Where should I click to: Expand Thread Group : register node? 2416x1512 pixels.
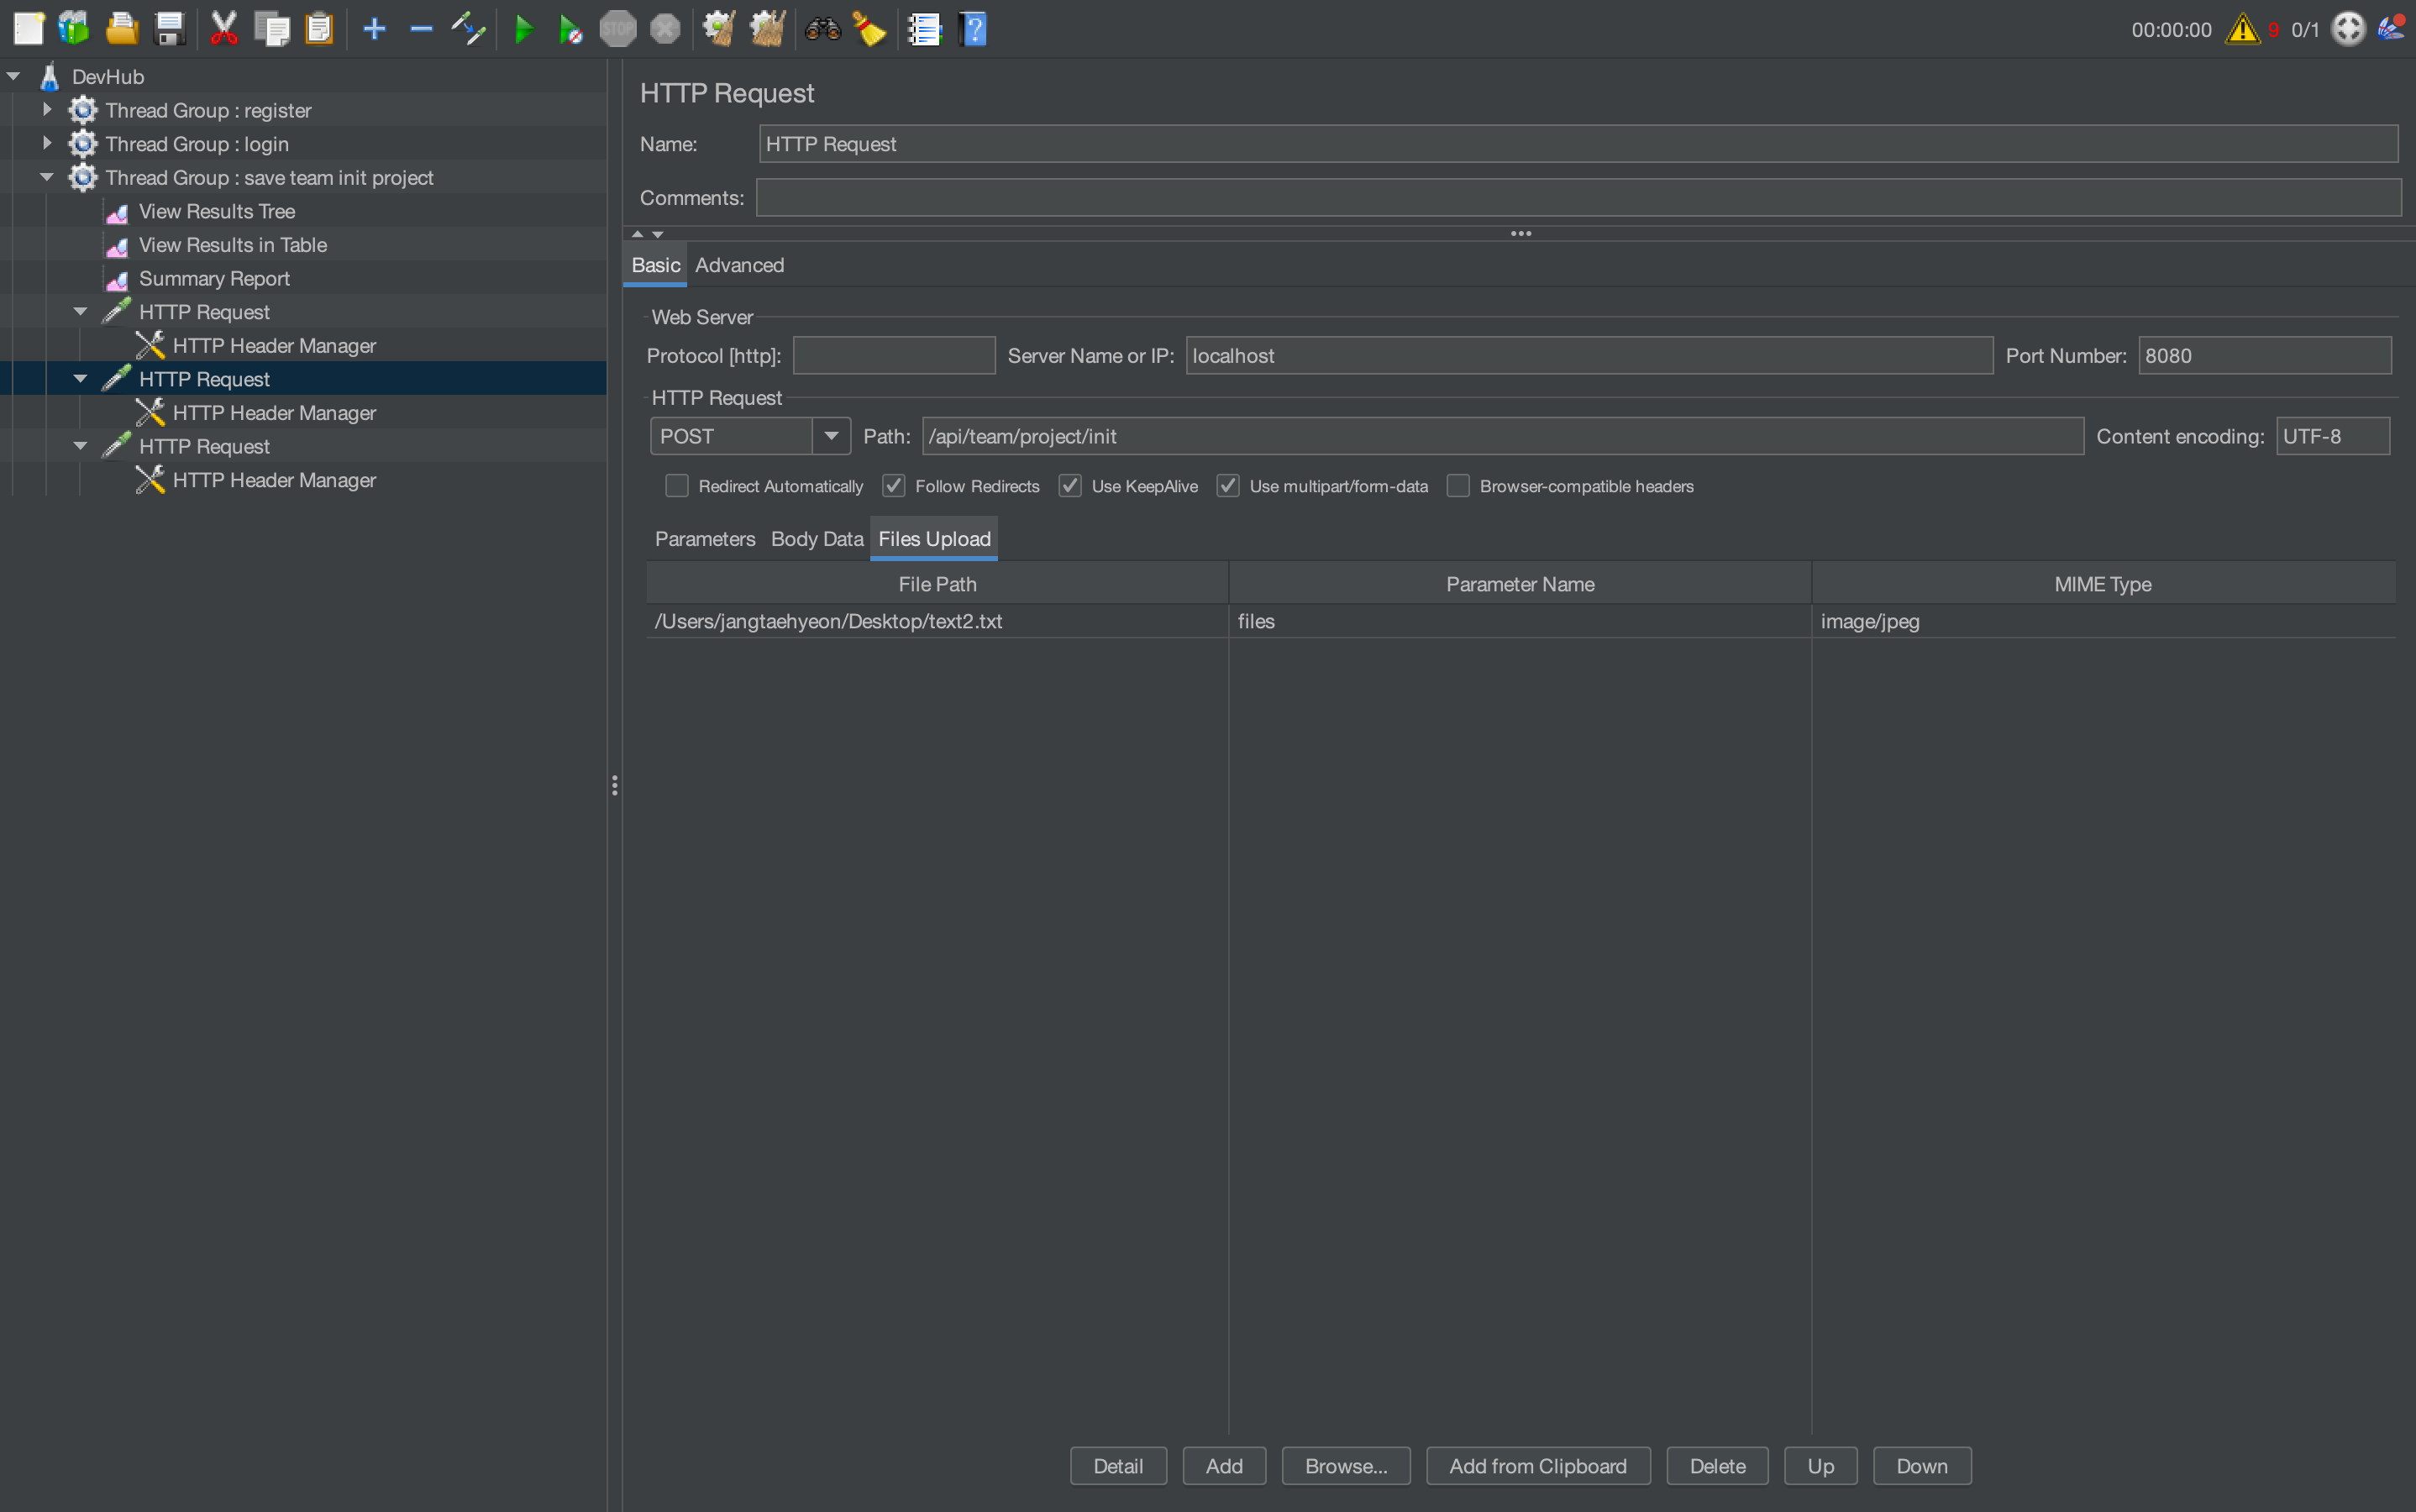point(47,110)
